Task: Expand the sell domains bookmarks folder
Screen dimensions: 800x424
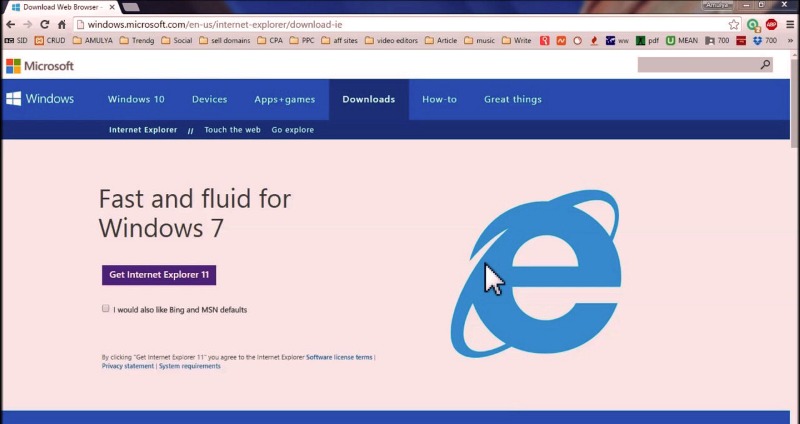Action: pos(224,40)
